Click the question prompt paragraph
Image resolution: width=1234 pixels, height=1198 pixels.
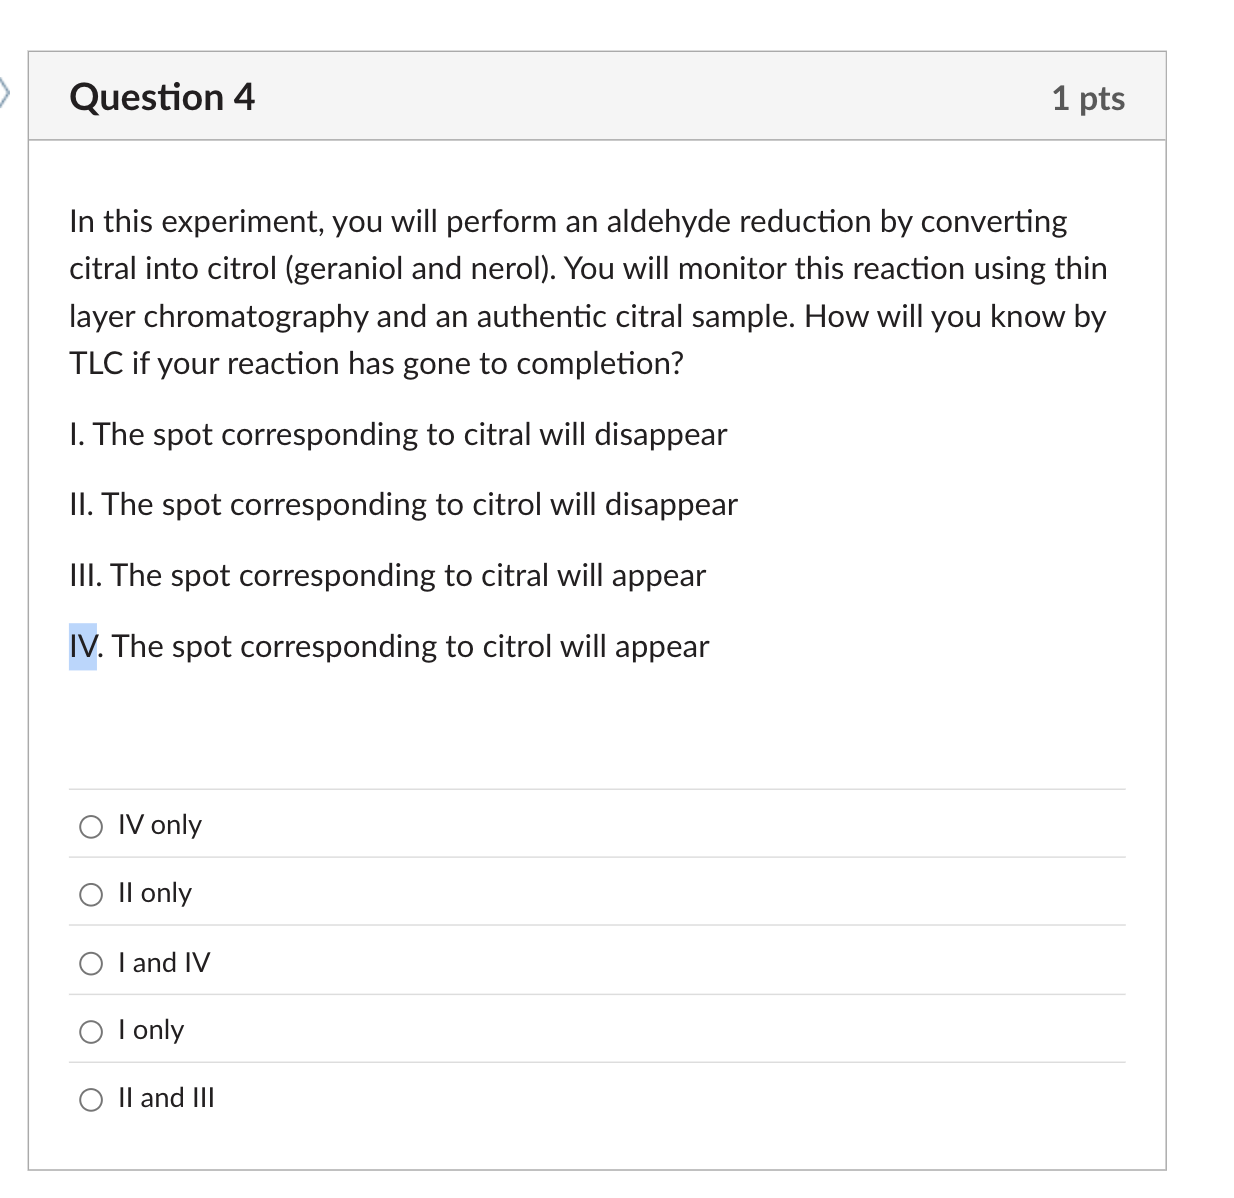(x=588, y=292)
